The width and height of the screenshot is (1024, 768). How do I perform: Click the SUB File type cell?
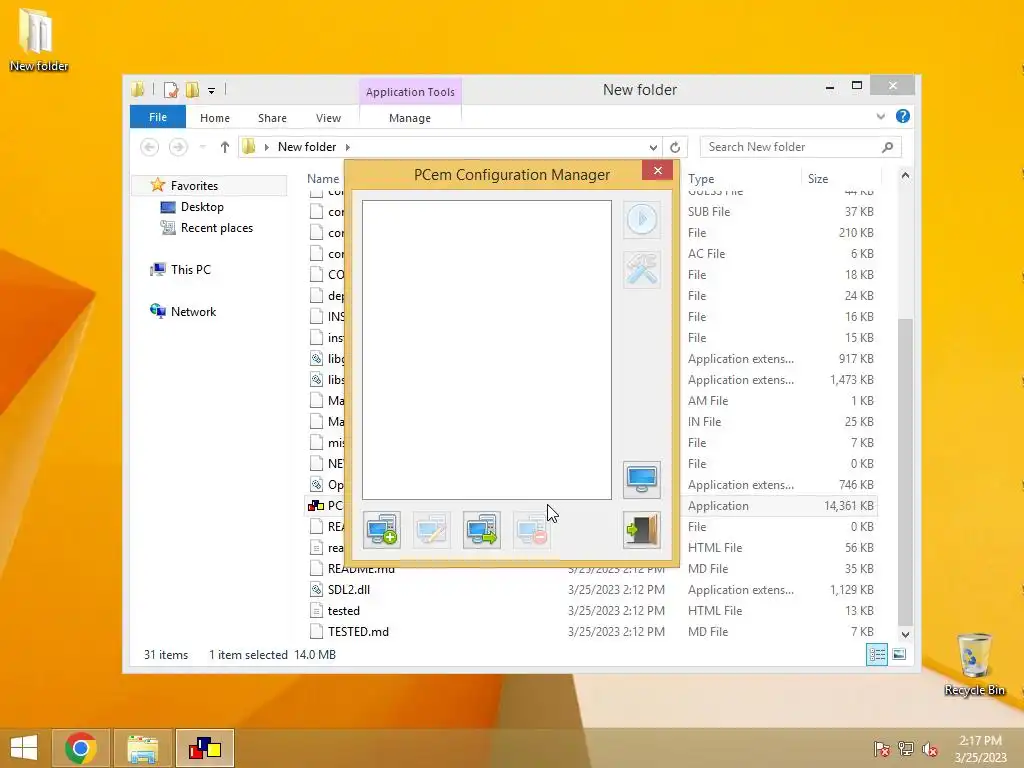click(x=709, y=212)
